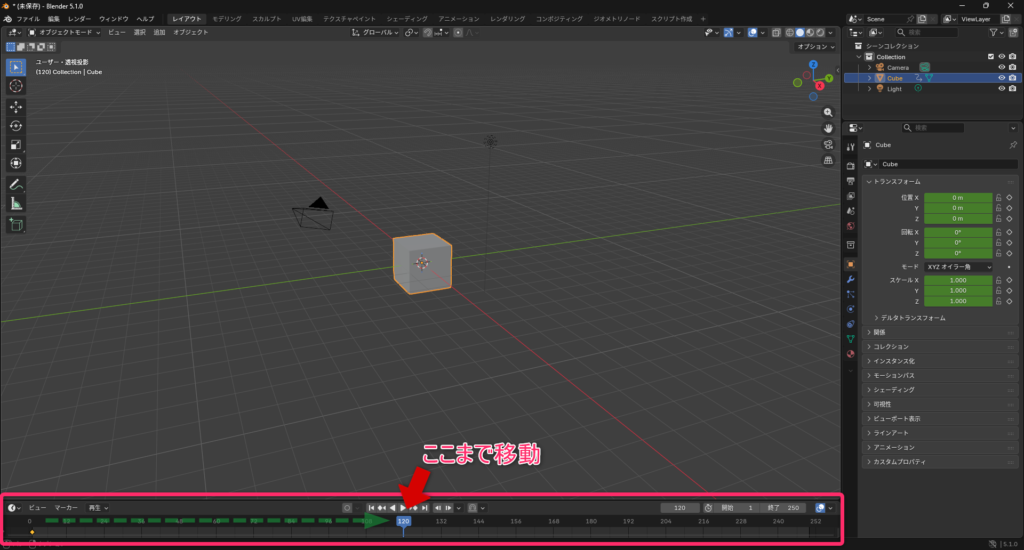The image size is (1024, 550).
Task: Select the Move tool in the toolbar
Action: pyautogui.click(x=16, y=107)
